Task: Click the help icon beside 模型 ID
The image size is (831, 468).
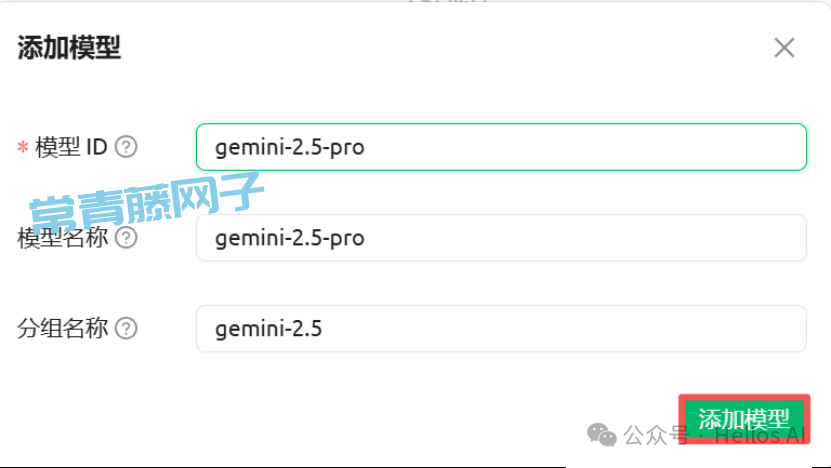Action: click(x=126, y=147)
